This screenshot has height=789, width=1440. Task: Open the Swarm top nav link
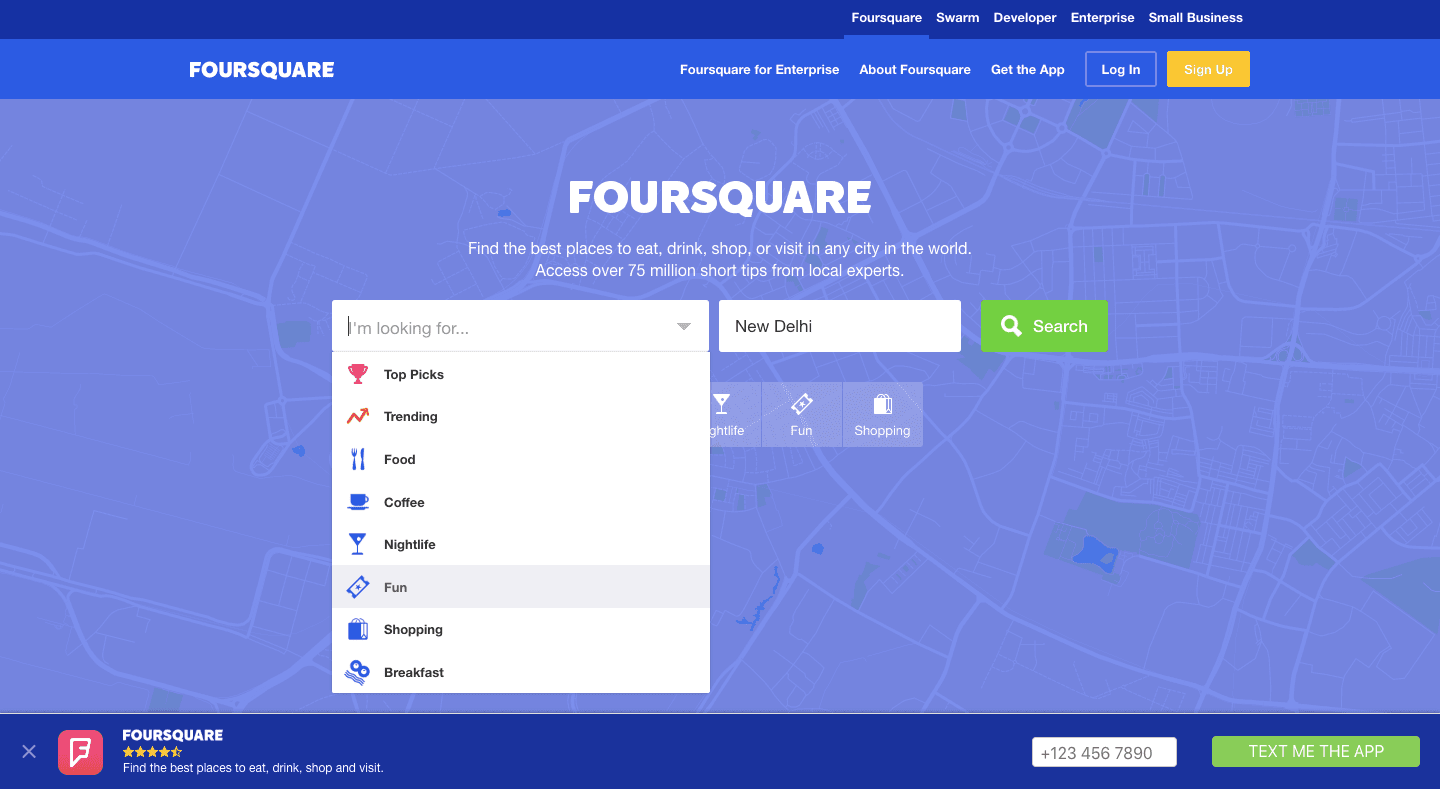957,18
